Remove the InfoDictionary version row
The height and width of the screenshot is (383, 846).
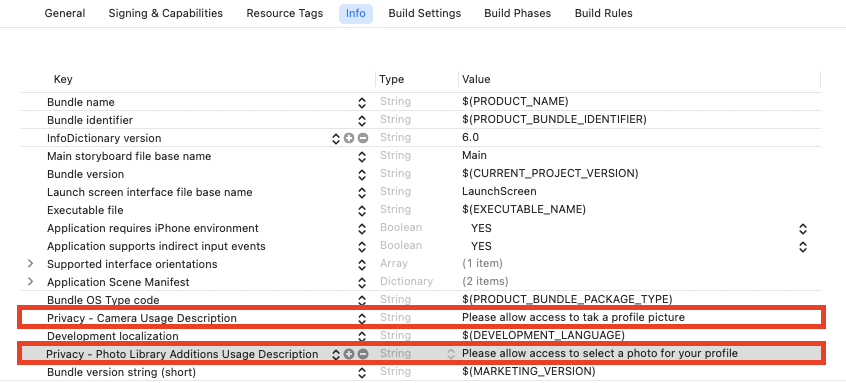point(363,139)
